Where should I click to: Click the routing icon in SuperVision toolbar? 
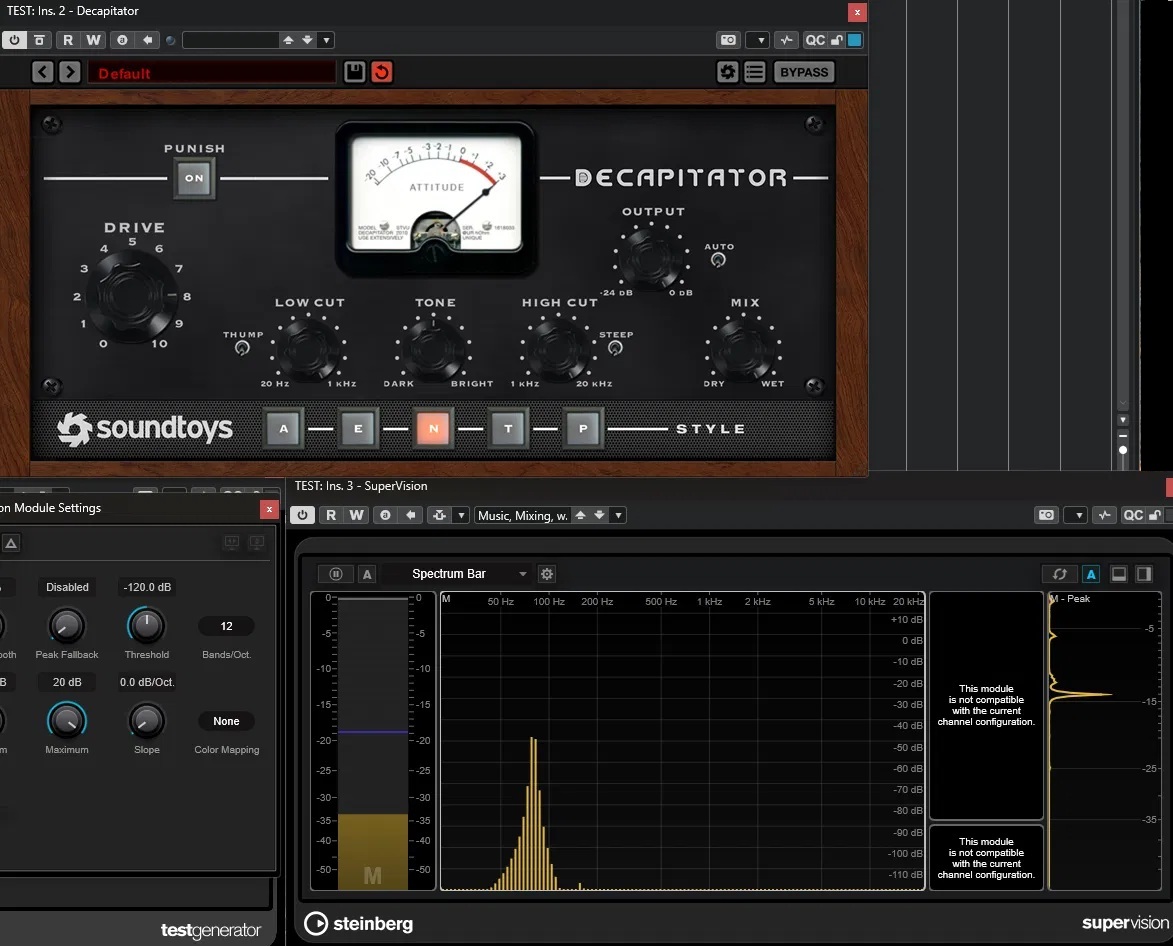point(439,515)
